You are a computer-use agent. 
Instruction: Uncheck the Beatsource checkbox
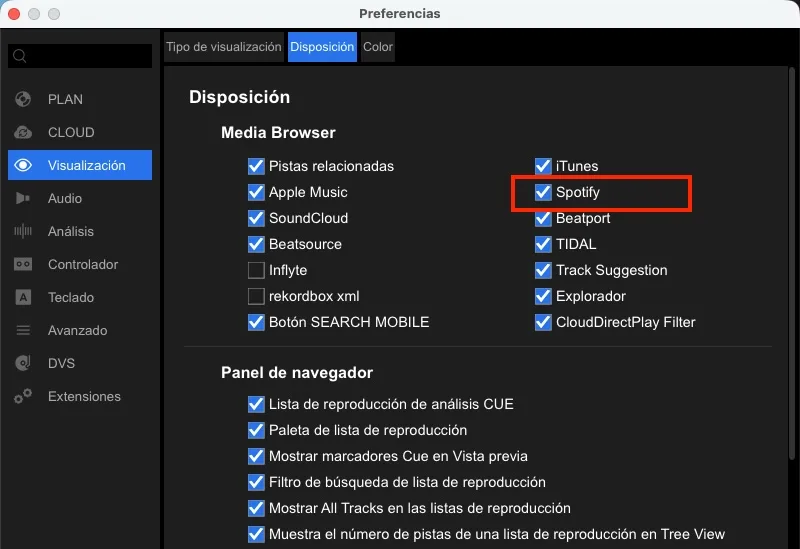pos(256,244)
